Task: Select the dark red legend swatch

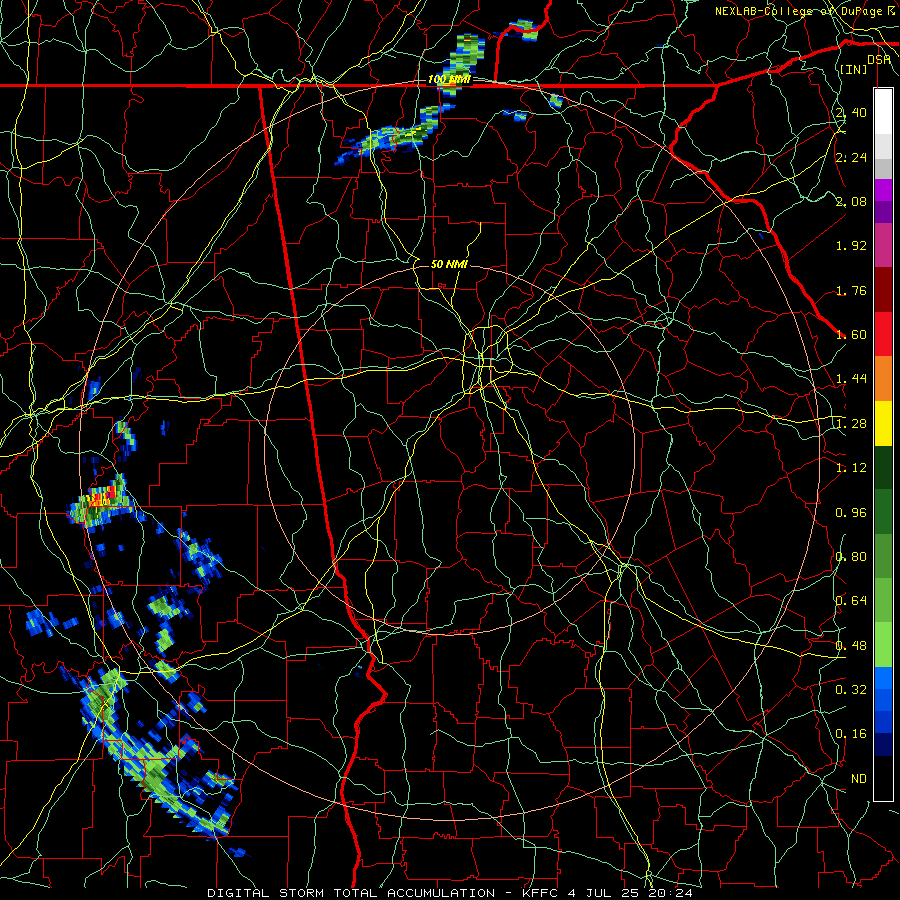Action: (883, 290)
